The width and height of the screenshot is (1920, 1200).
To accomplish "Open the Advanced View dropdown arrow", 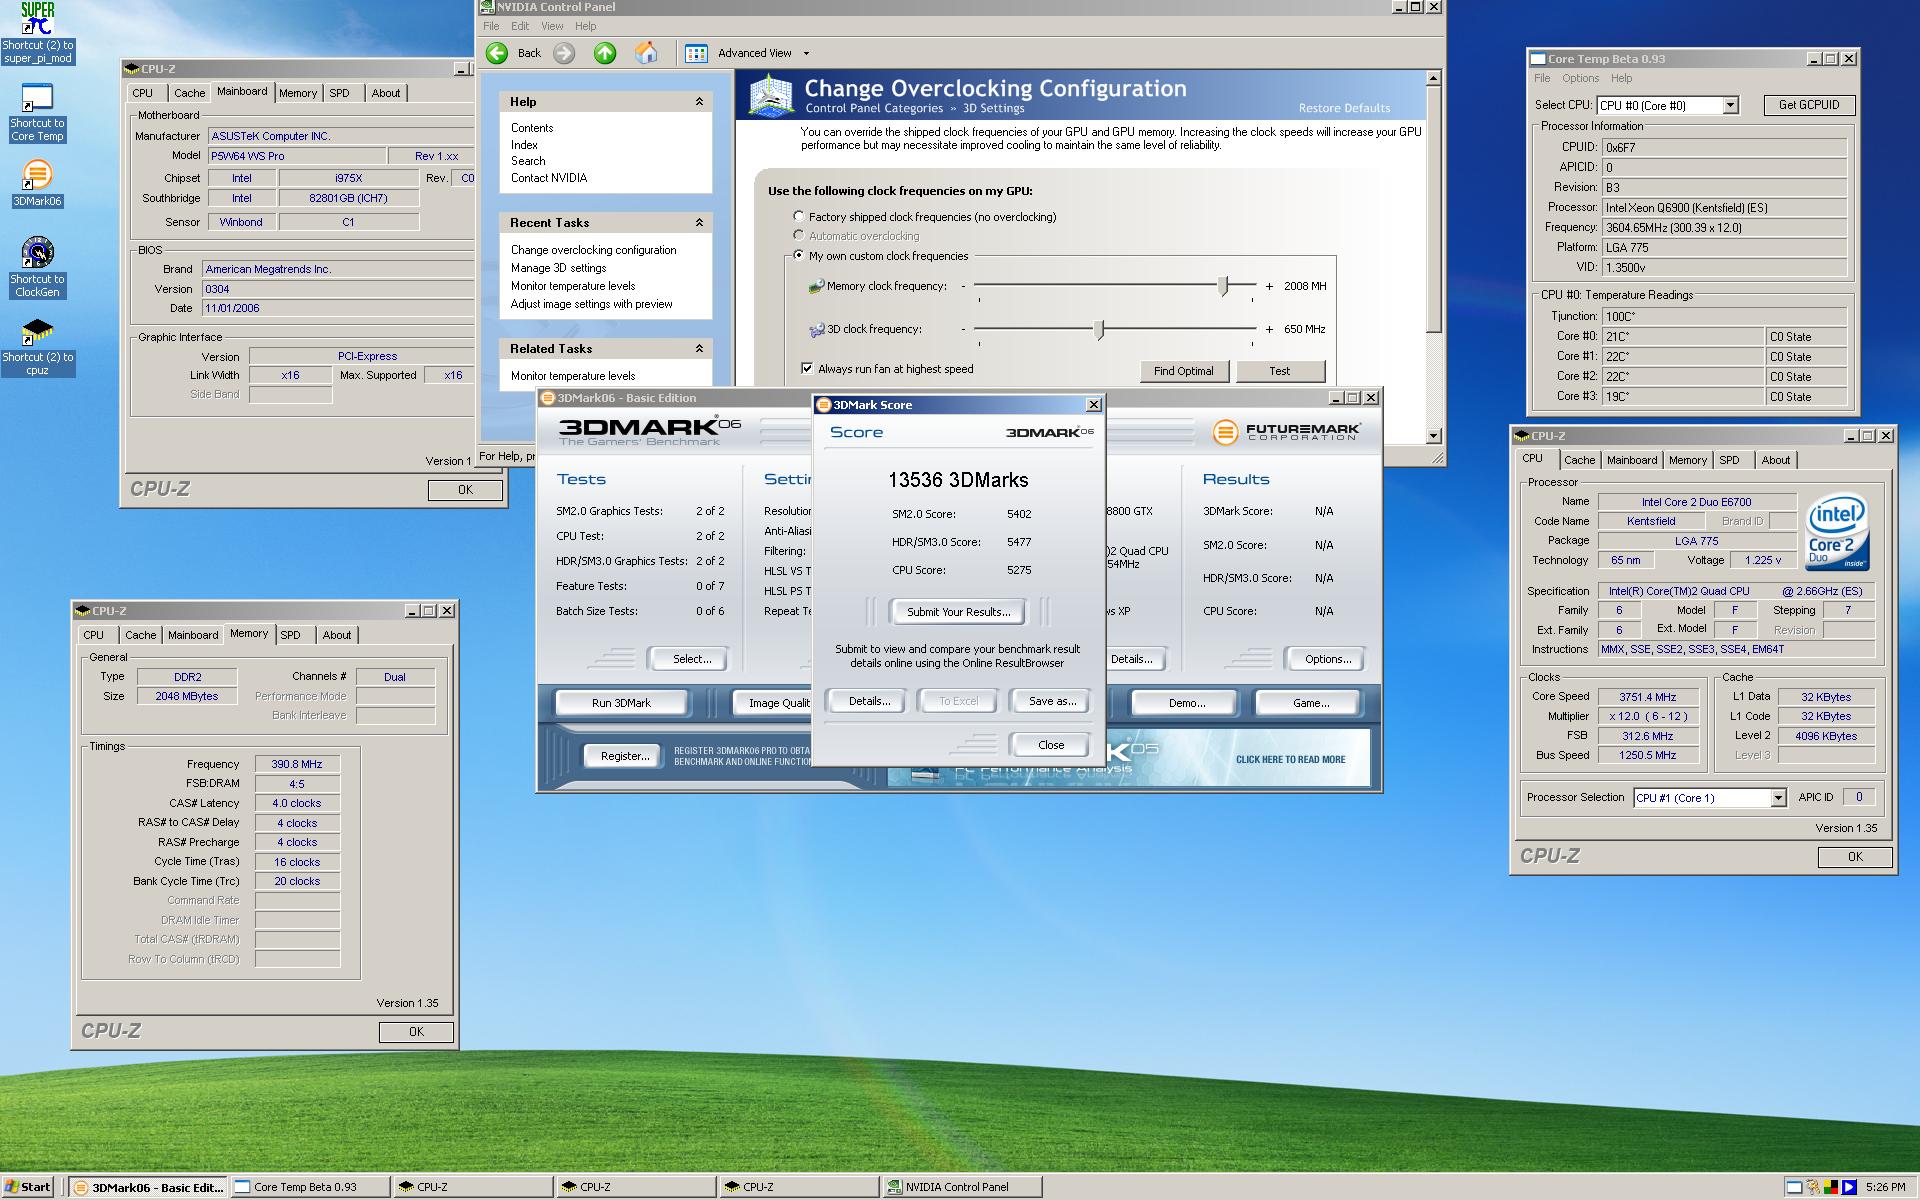I will click(806, 54).
